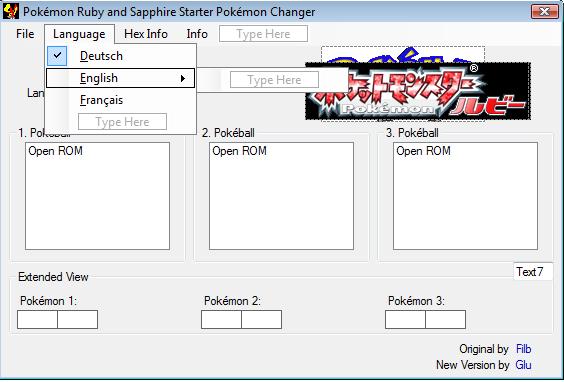This screenshot has height=382, width=564.
Task: Open the File menu
Action: point(25,34)
